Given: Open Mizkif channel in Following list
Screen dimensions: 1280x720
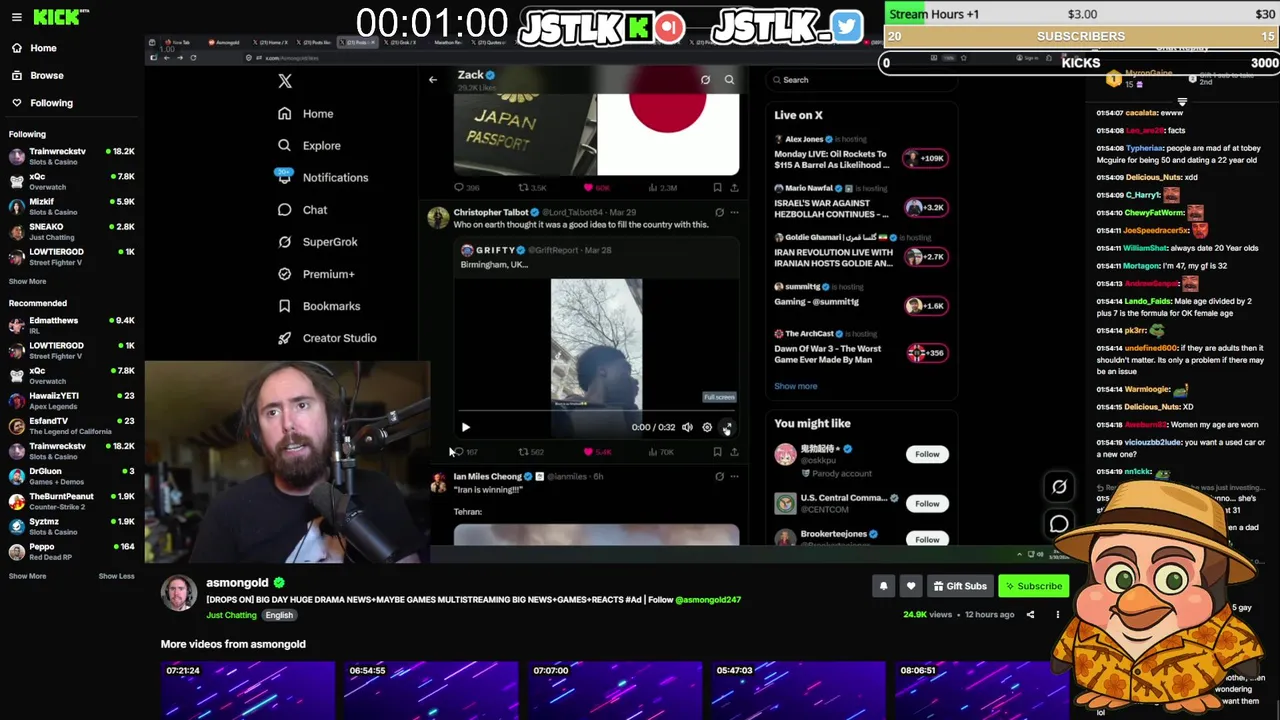Looking at the screenshot, I should (70, 206).
